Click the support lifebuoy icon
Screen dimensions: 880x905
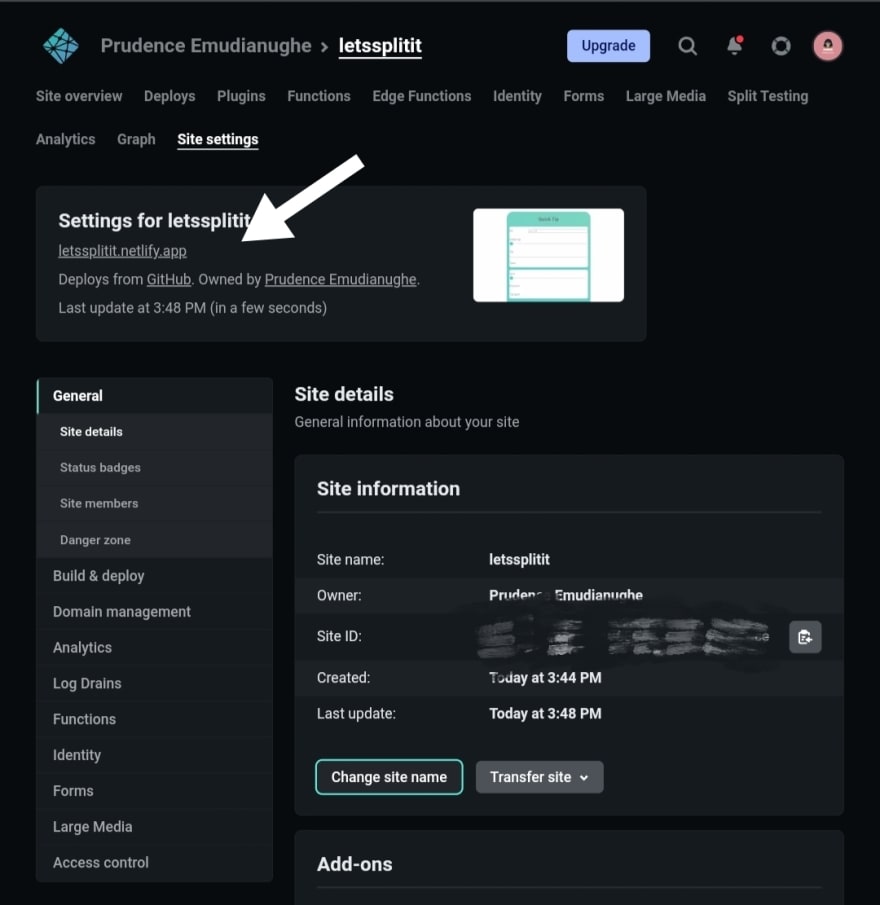(781, 46)
